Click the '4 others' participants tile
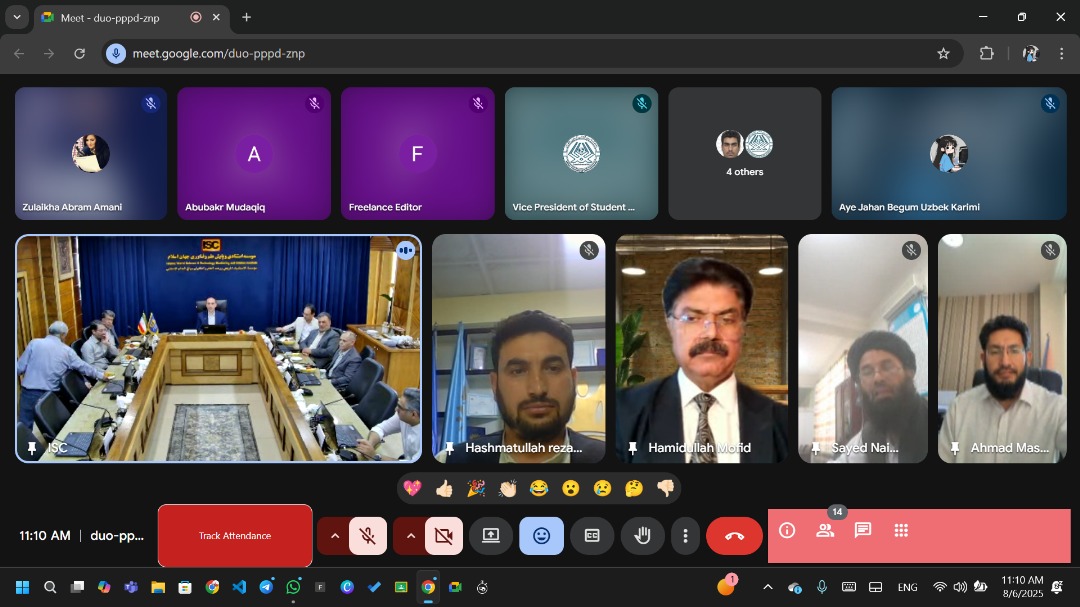This screenshot has width=1080, height=607. (x=744, y=153)
